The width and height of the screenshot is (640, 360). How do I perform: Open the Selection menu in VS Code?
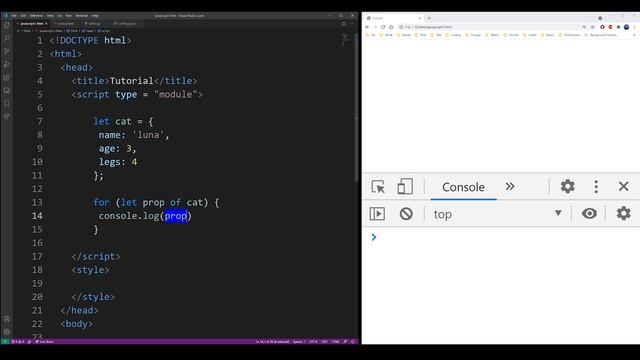(x=36, y=16)
